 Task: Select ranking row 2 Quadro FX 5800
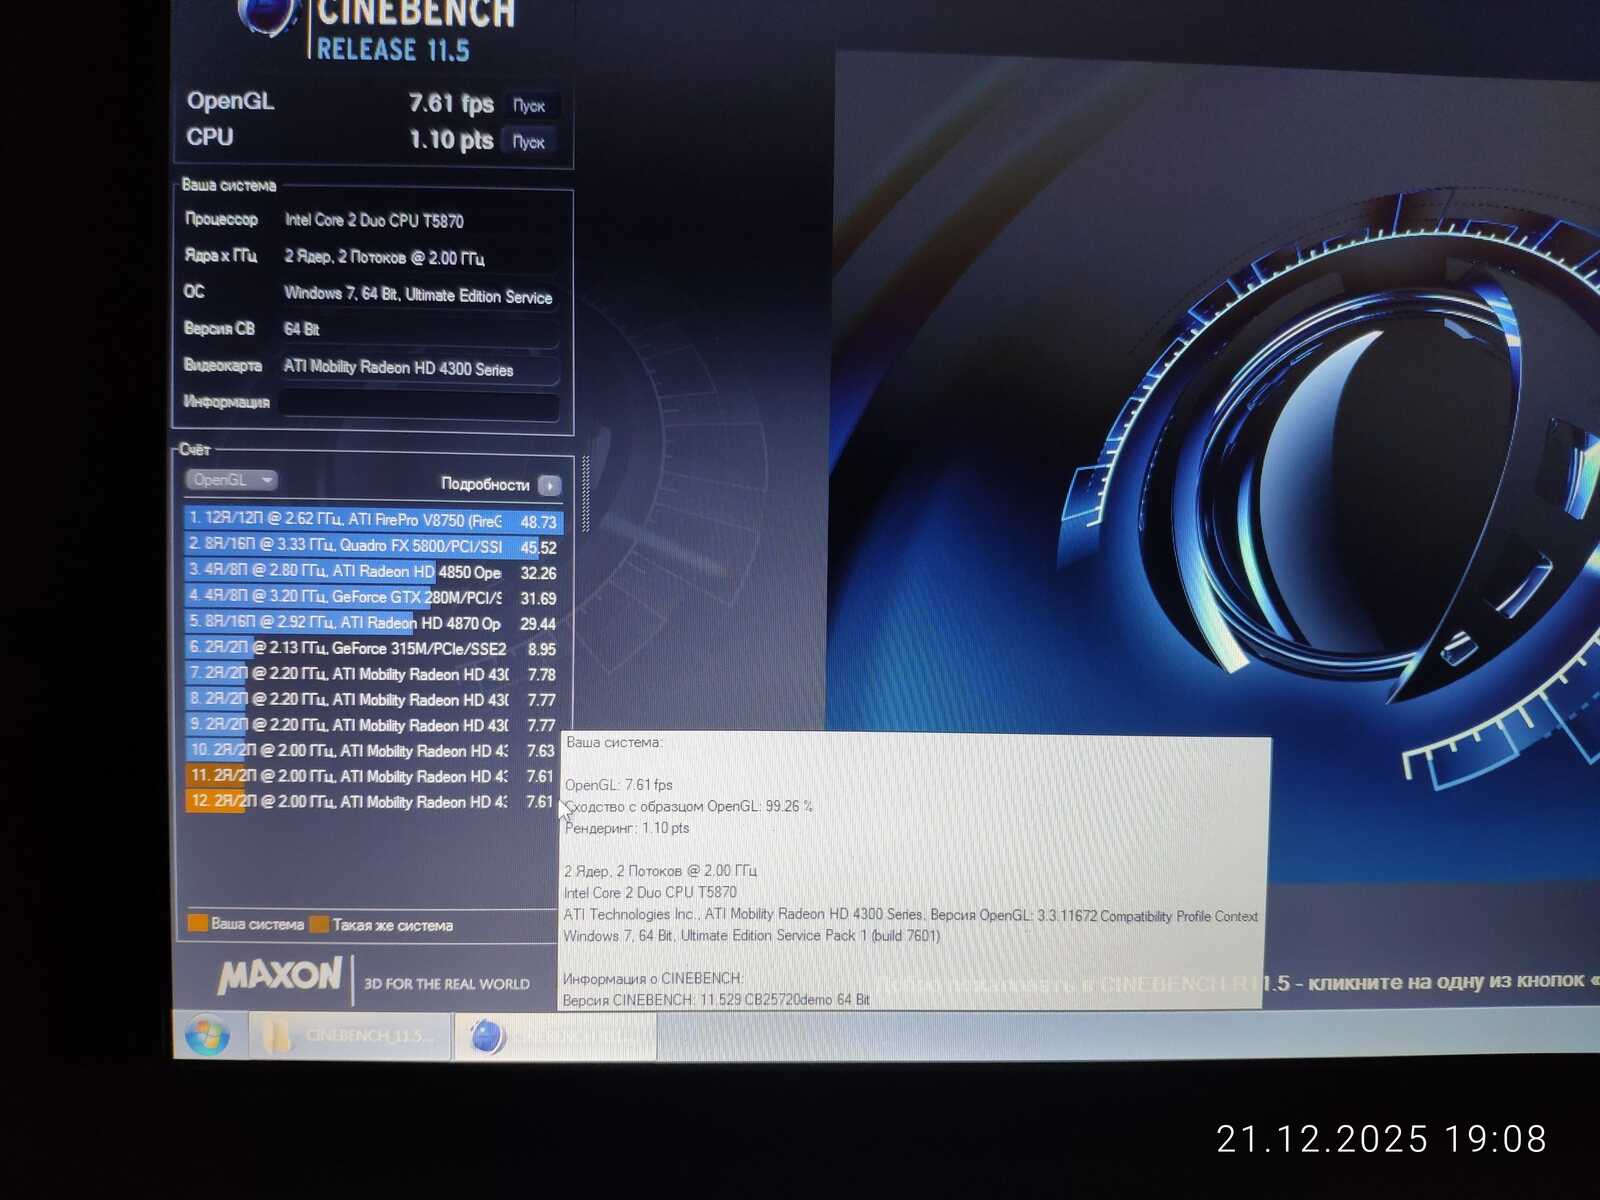pyautogui.click(x=373, y=546)
